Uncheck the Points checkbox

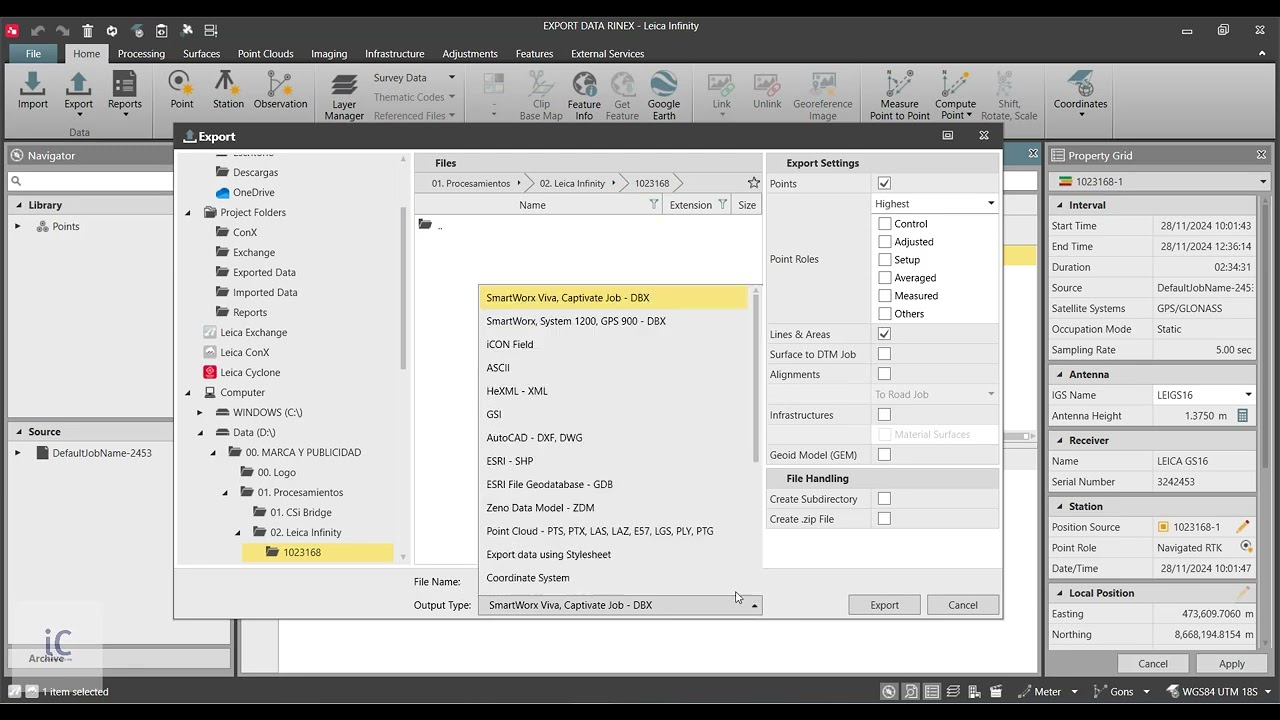[x=884, y=183]
